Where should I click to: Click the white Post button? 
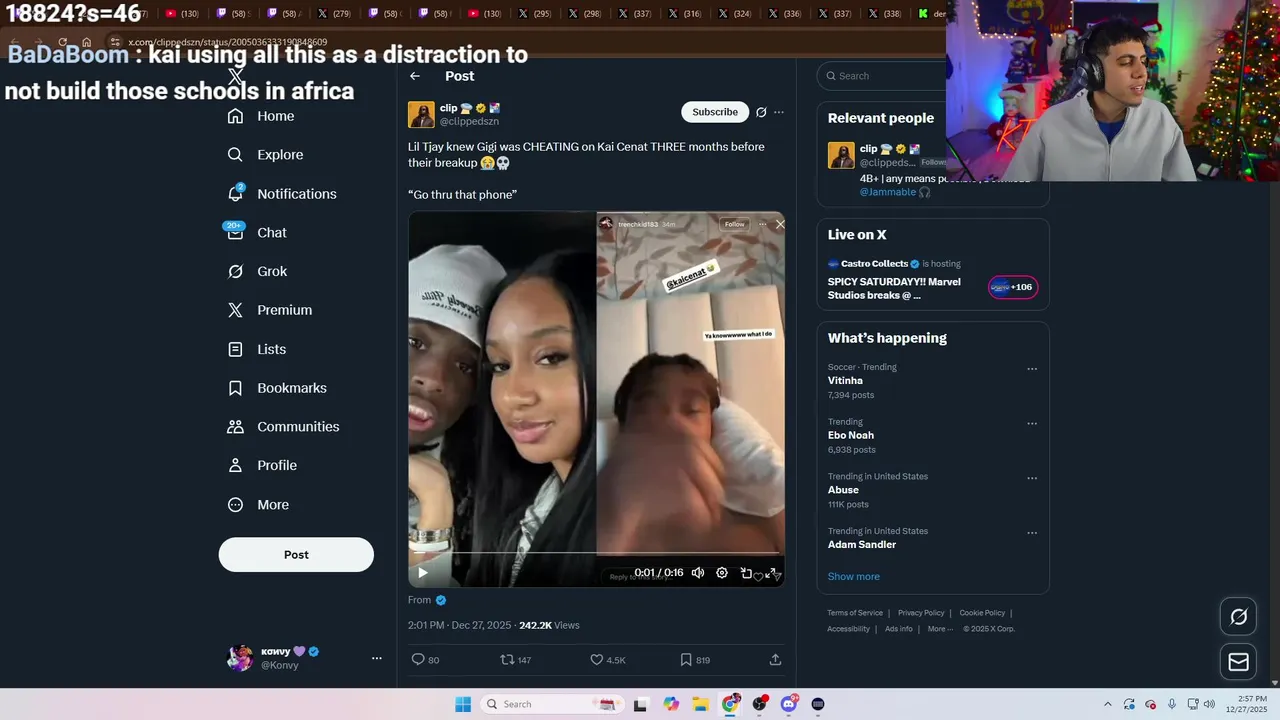pyautogui.click(x=296, y=555)
